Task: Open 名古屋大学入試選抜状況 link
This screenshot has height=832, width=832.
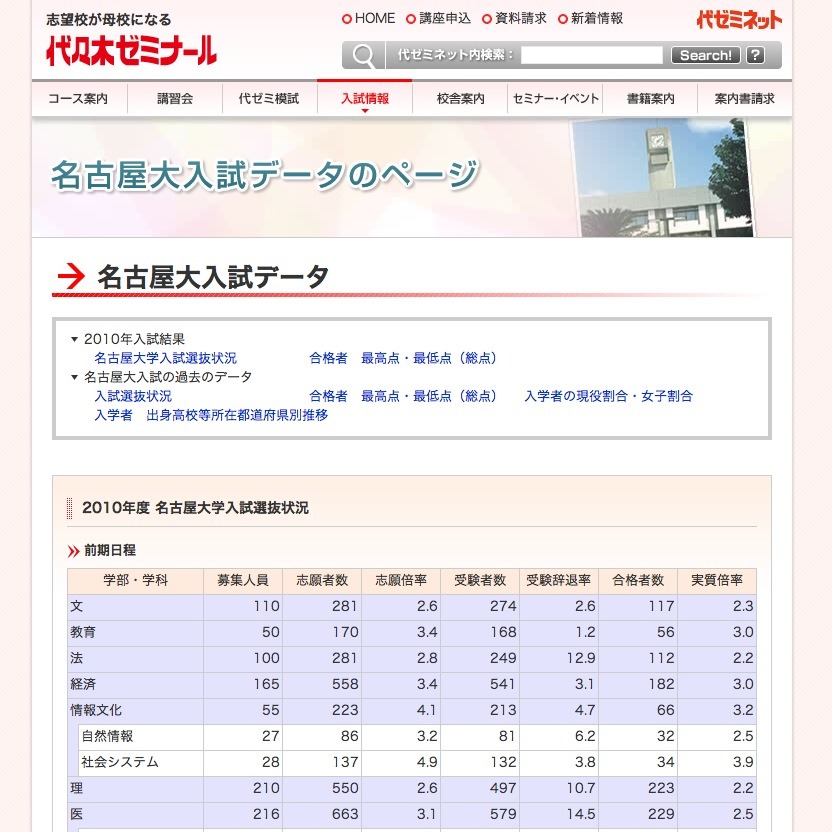Action: coord(166,358)
